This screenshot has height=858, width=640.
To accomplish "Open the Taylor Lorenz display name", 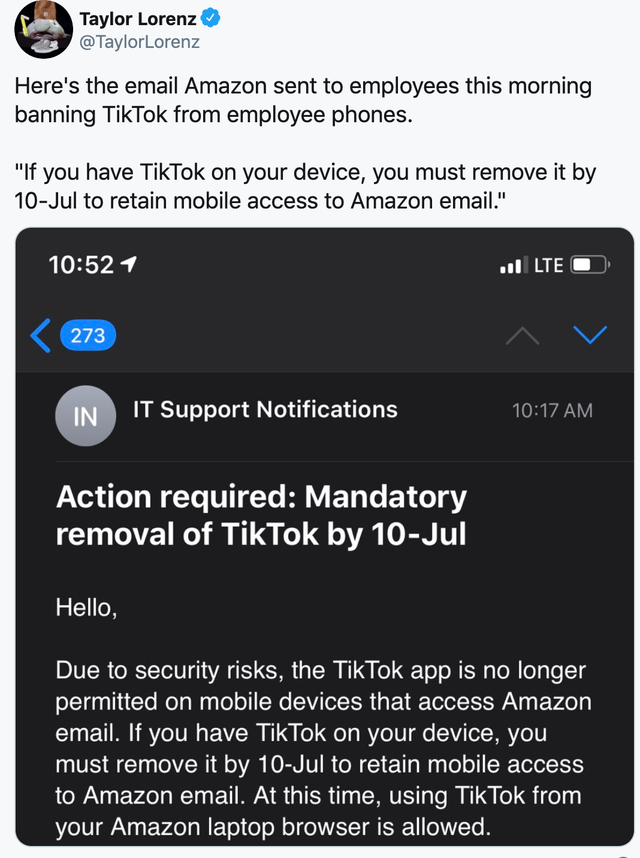I will click(x=141, y=19).
